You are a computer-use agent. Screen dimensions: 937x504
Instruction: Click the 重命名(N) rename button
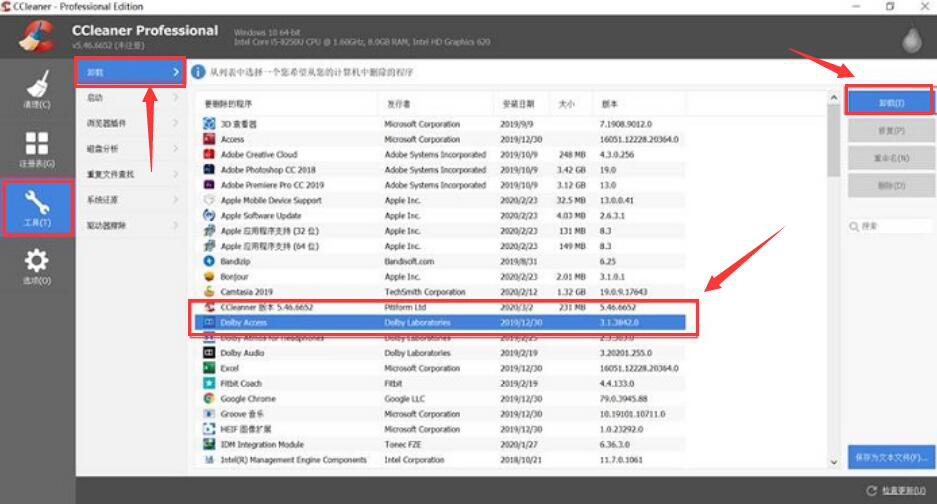coord(891,158)
